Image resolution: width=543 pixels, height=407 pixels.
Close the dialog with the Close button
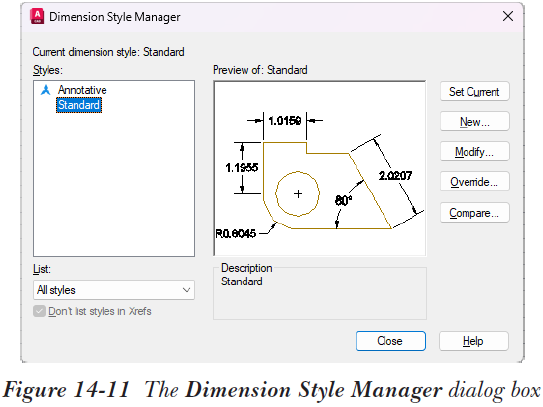click(391, 341)
